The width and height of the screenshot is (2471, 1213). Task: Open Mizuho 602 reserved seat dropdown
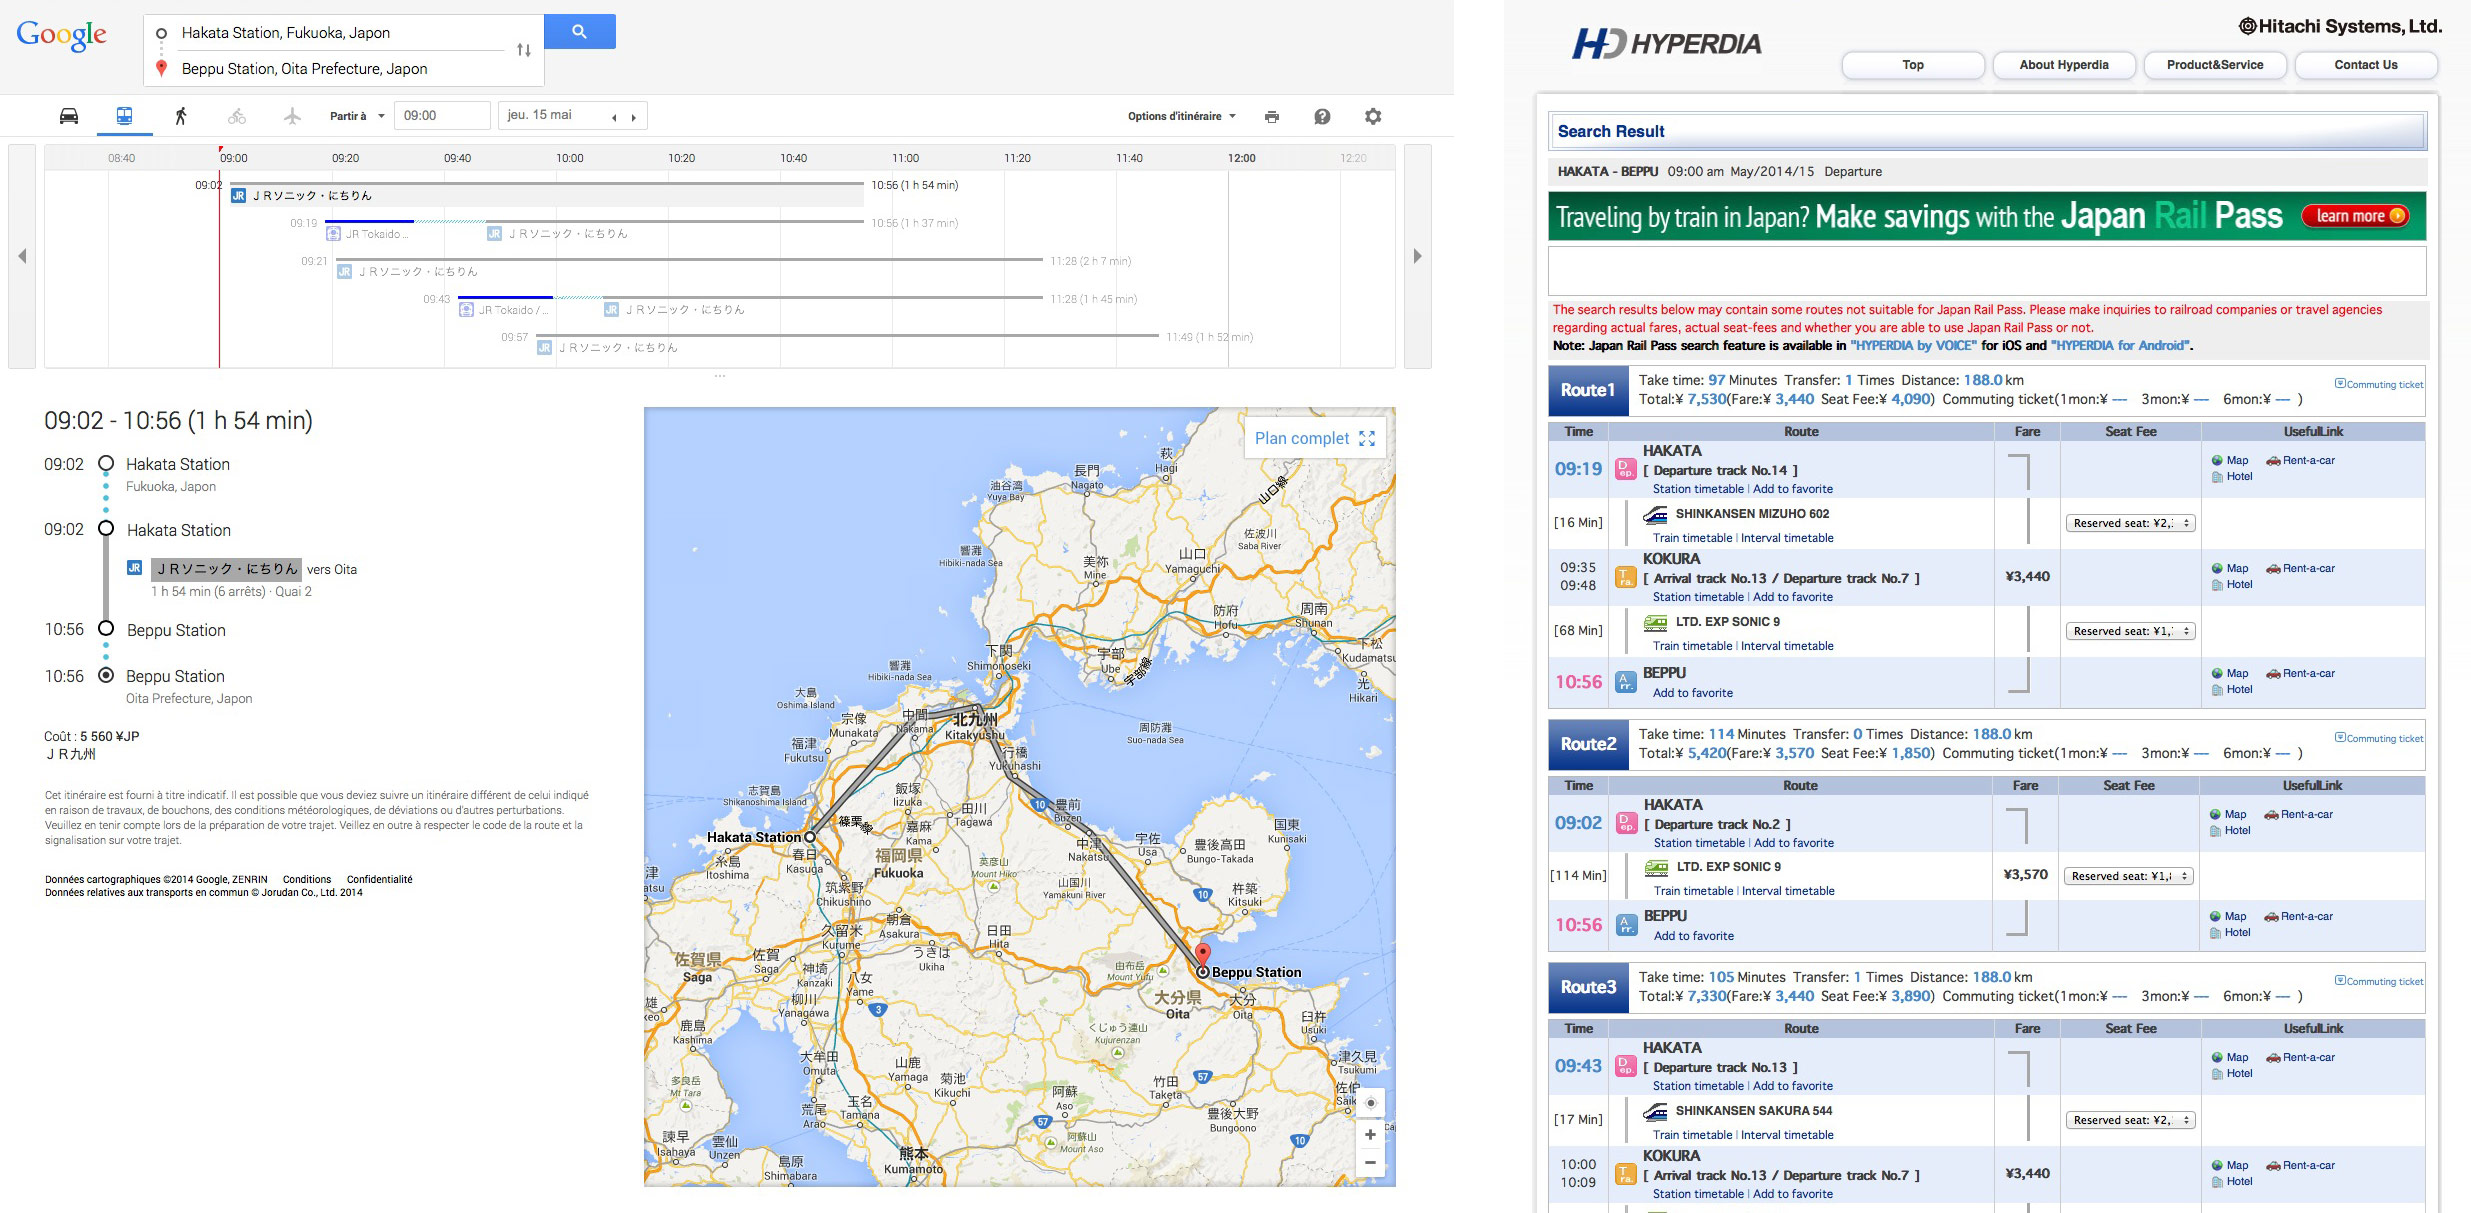[2130, 523]
